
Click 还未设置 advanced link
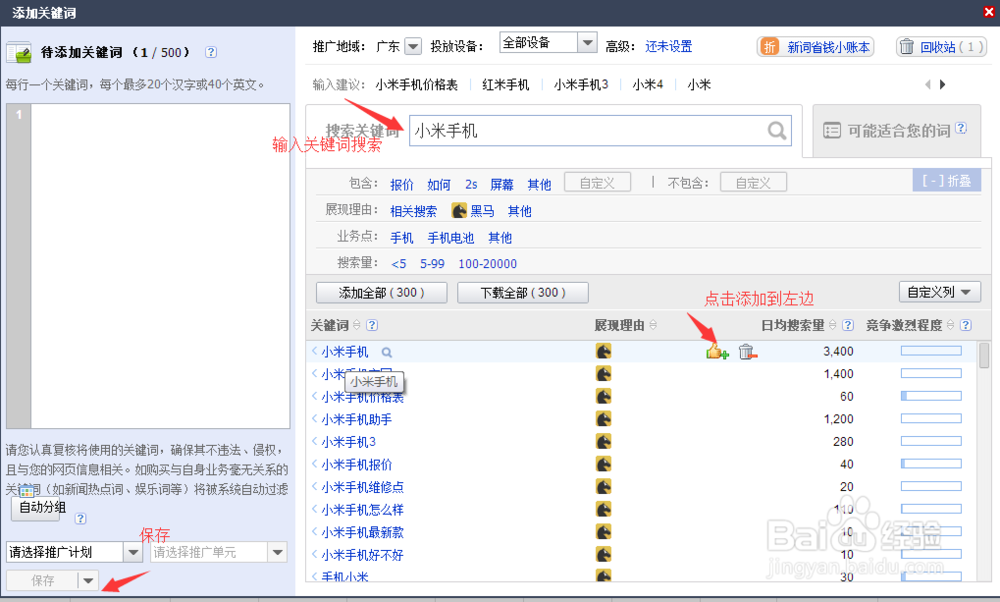668,47
